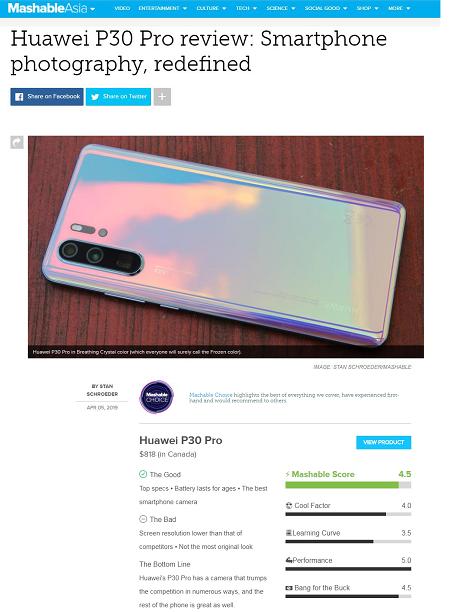Click the plus icon for more share options
The width and height of the screenshot is (450, 612).
[162, 97]
